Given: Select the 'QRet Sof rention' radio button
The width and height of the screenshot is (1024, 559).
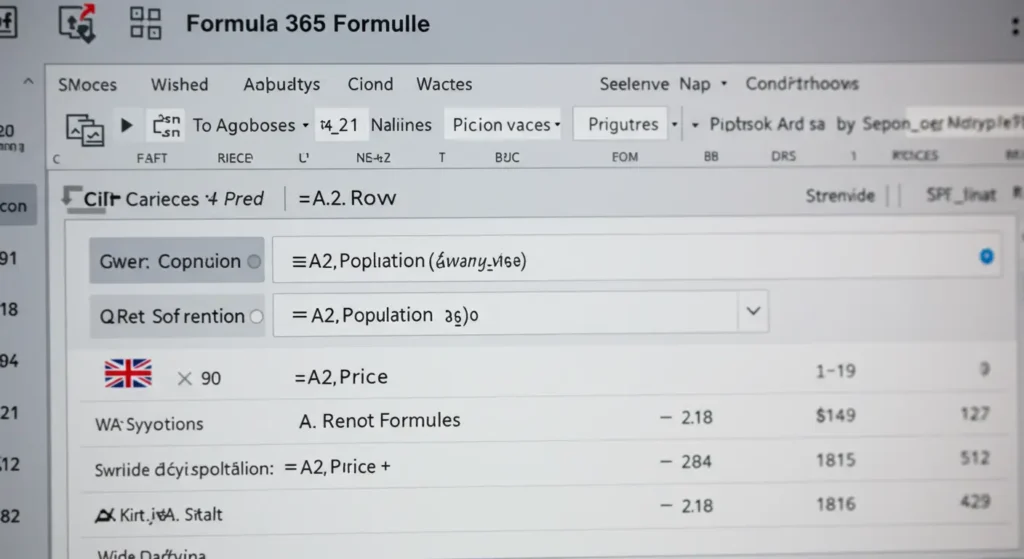Looking at the screenshot, I should click(255, 316).
